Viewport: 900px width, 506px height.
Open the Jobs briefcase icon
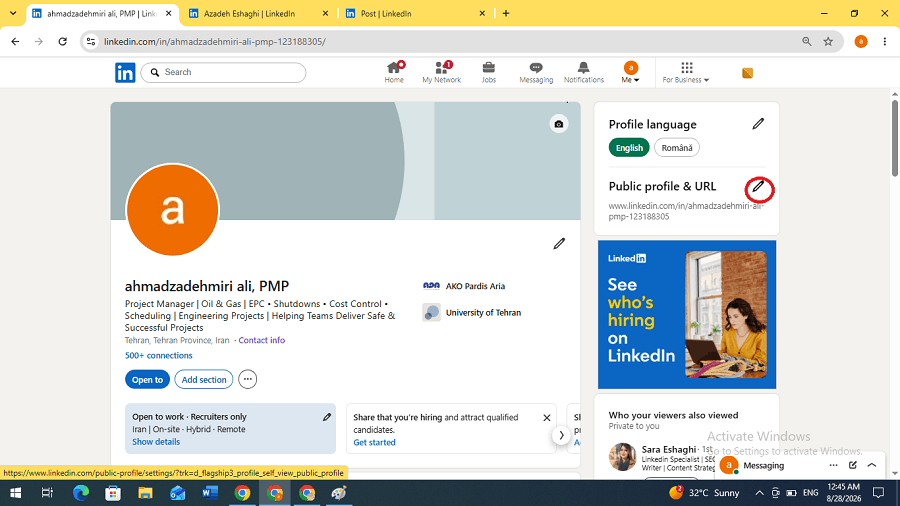point(488,72)
